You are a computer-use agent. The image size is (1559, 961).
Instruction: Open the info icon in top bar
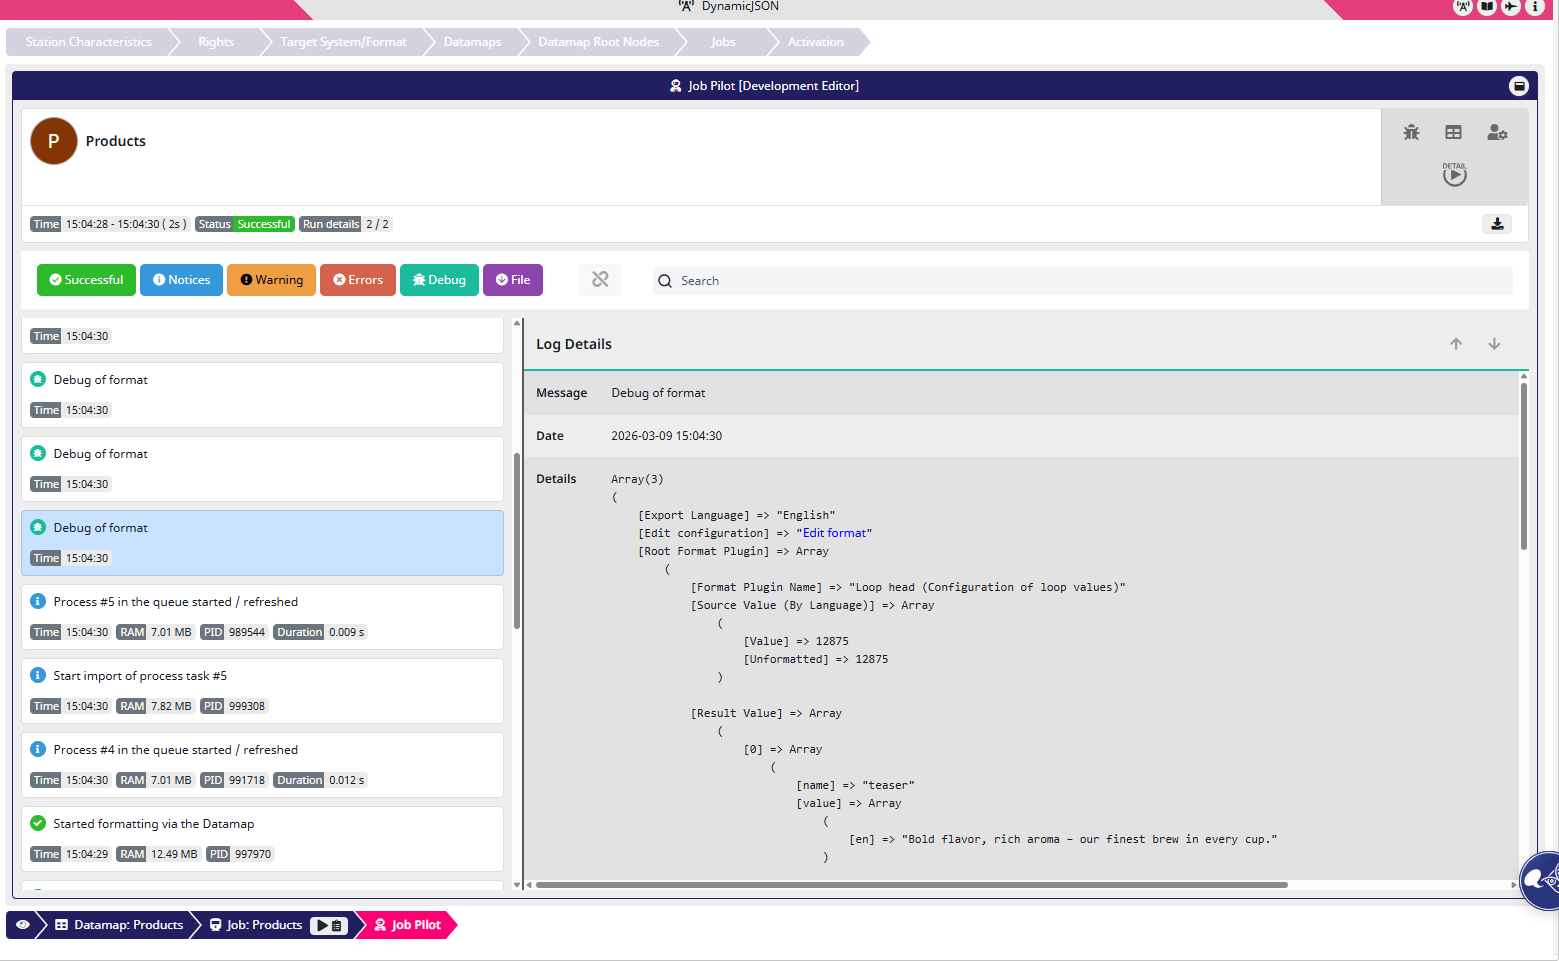pos(1535,7)
